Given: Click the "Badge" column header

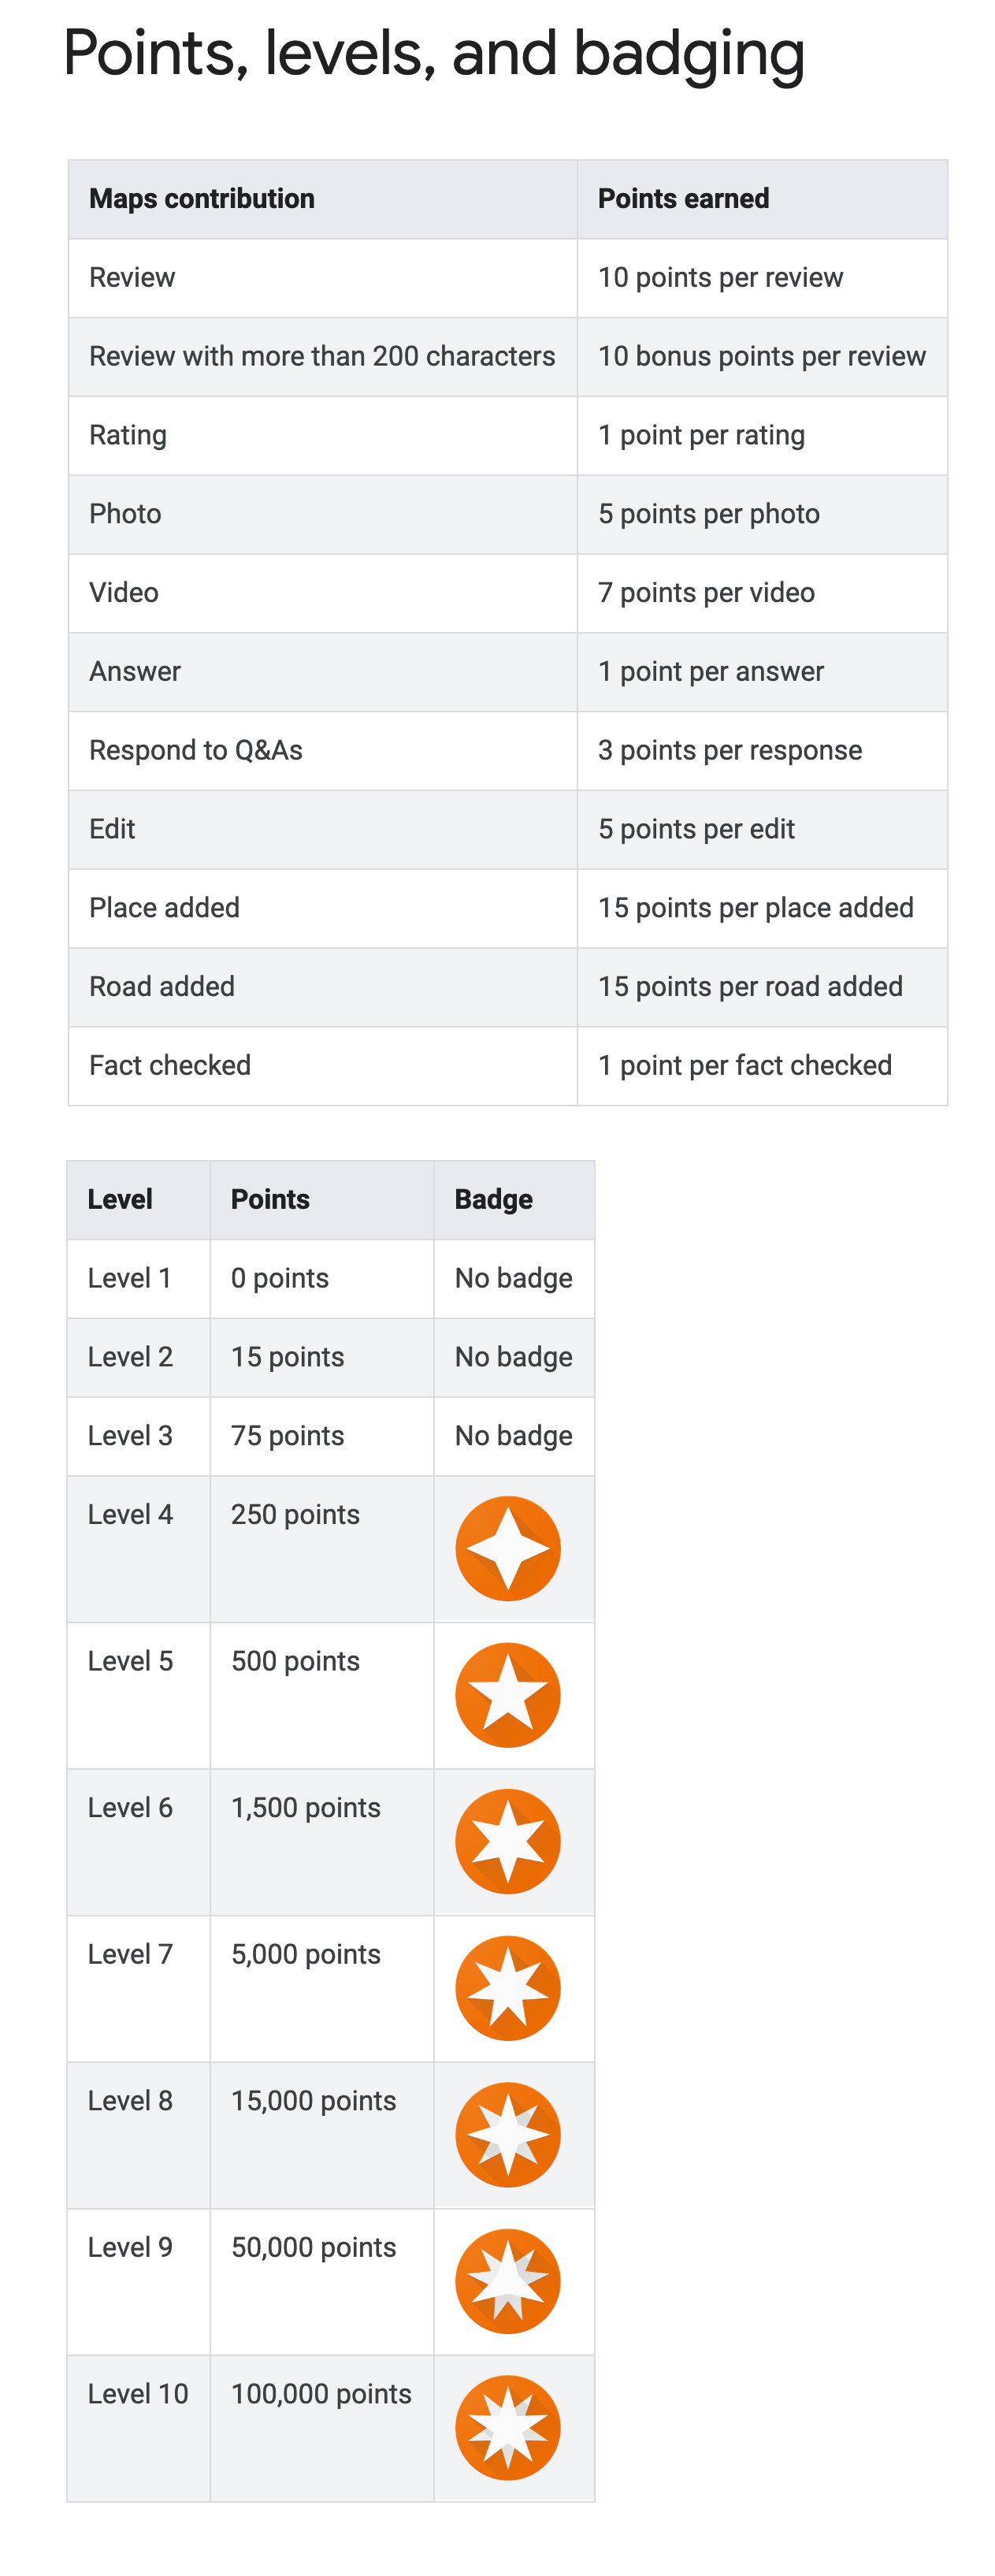Looking at the screenshot, I should coord(514,1200).
